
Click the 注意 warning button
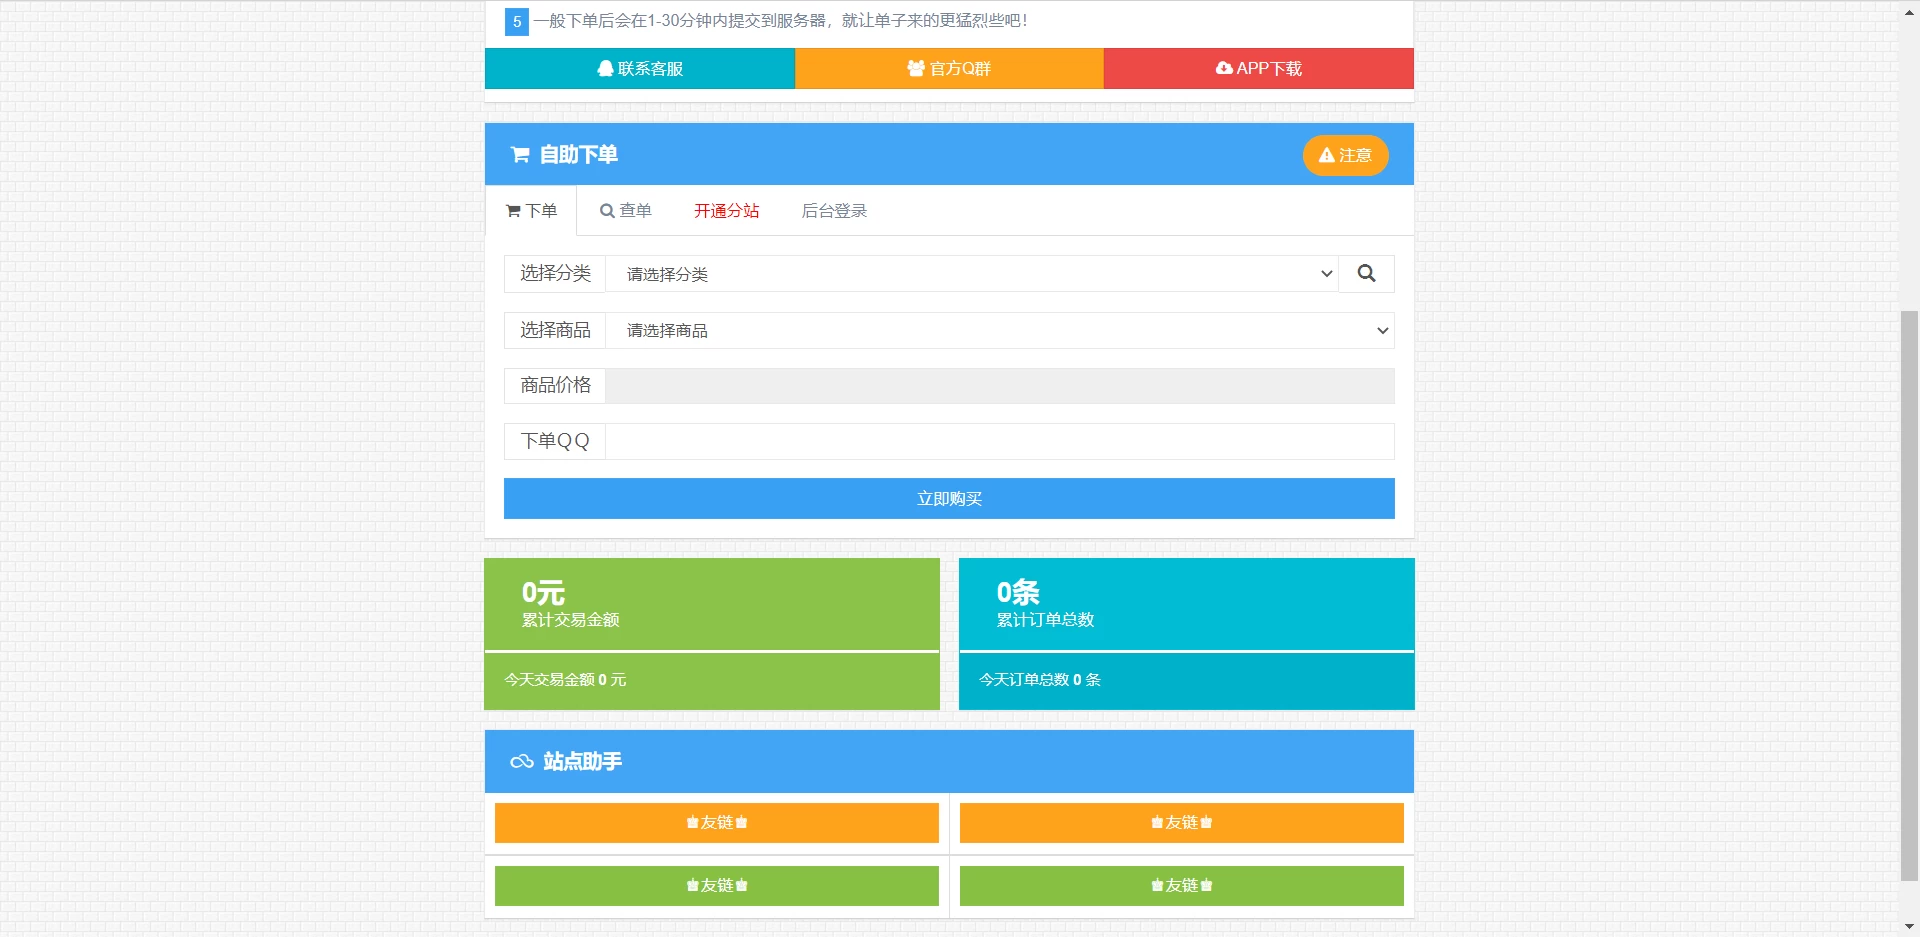[1345, 155]
